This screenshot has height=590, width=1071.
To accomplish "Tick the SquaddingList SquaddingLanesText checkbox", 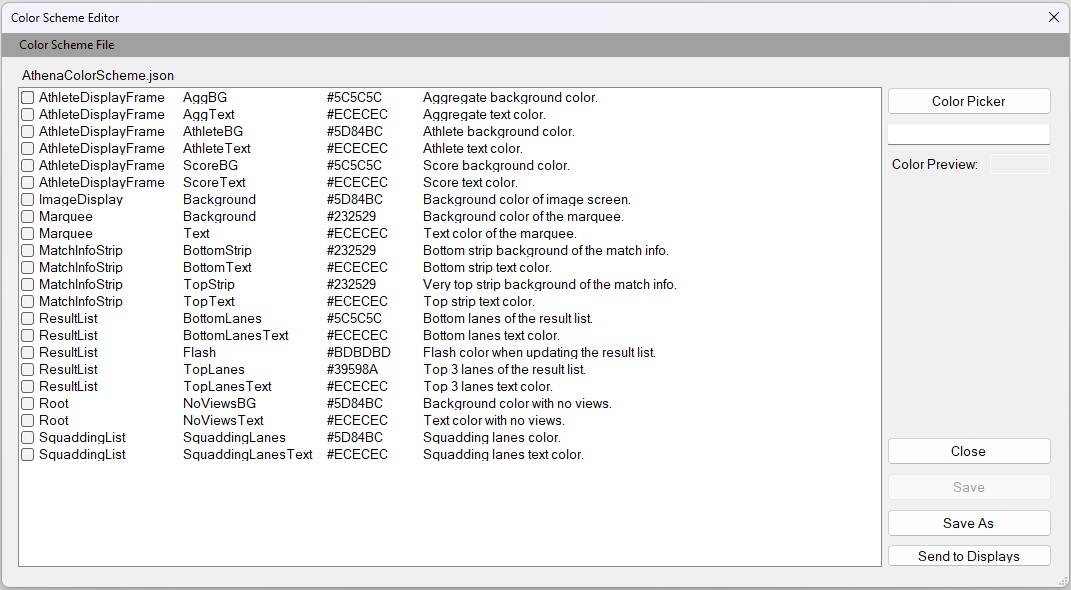I will (x=28, y=455).
